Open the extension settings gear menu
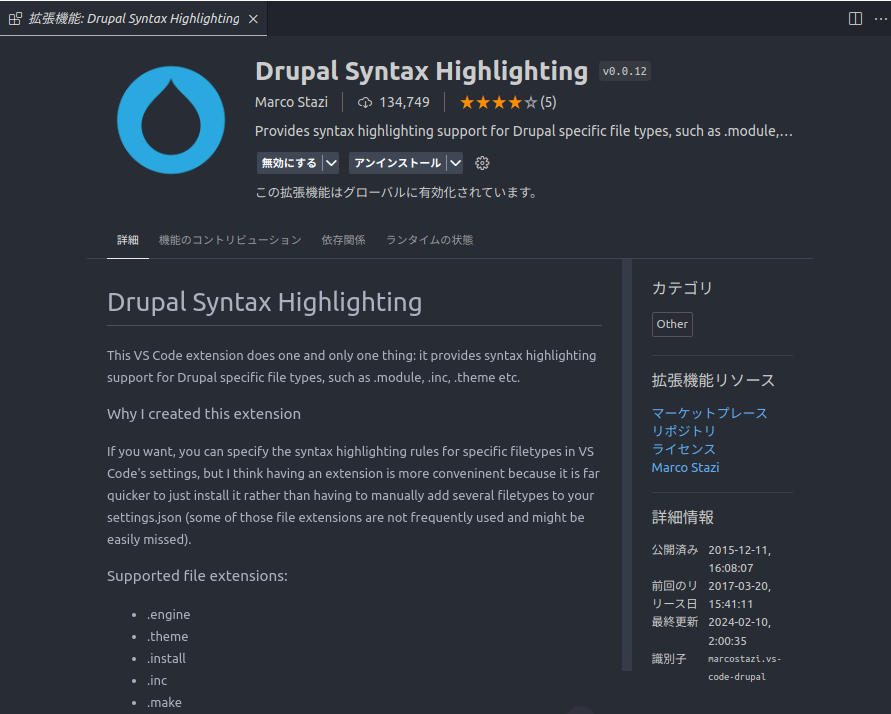The width and height of the screenshot is (891, 714). [482, 163]
